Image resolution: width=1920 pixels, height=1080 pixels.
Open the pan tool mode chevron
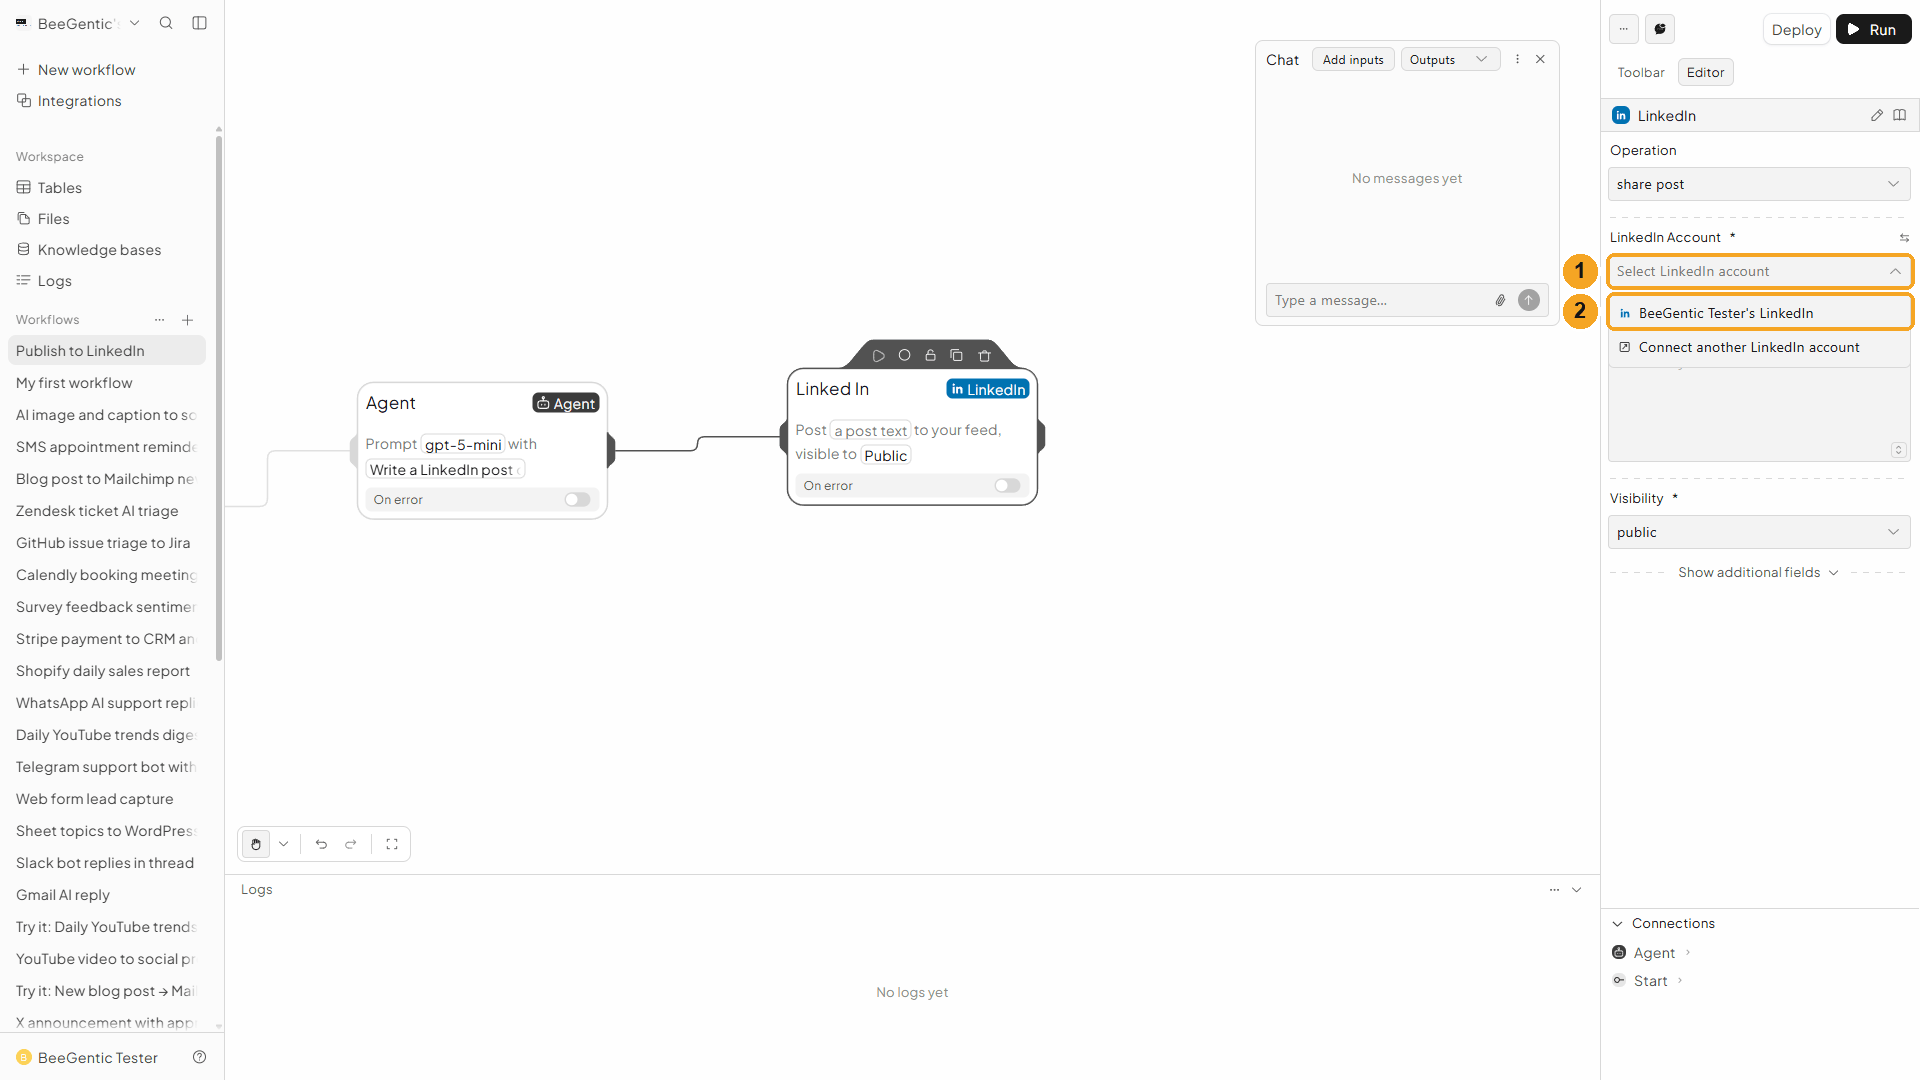(x=284, y=844)
